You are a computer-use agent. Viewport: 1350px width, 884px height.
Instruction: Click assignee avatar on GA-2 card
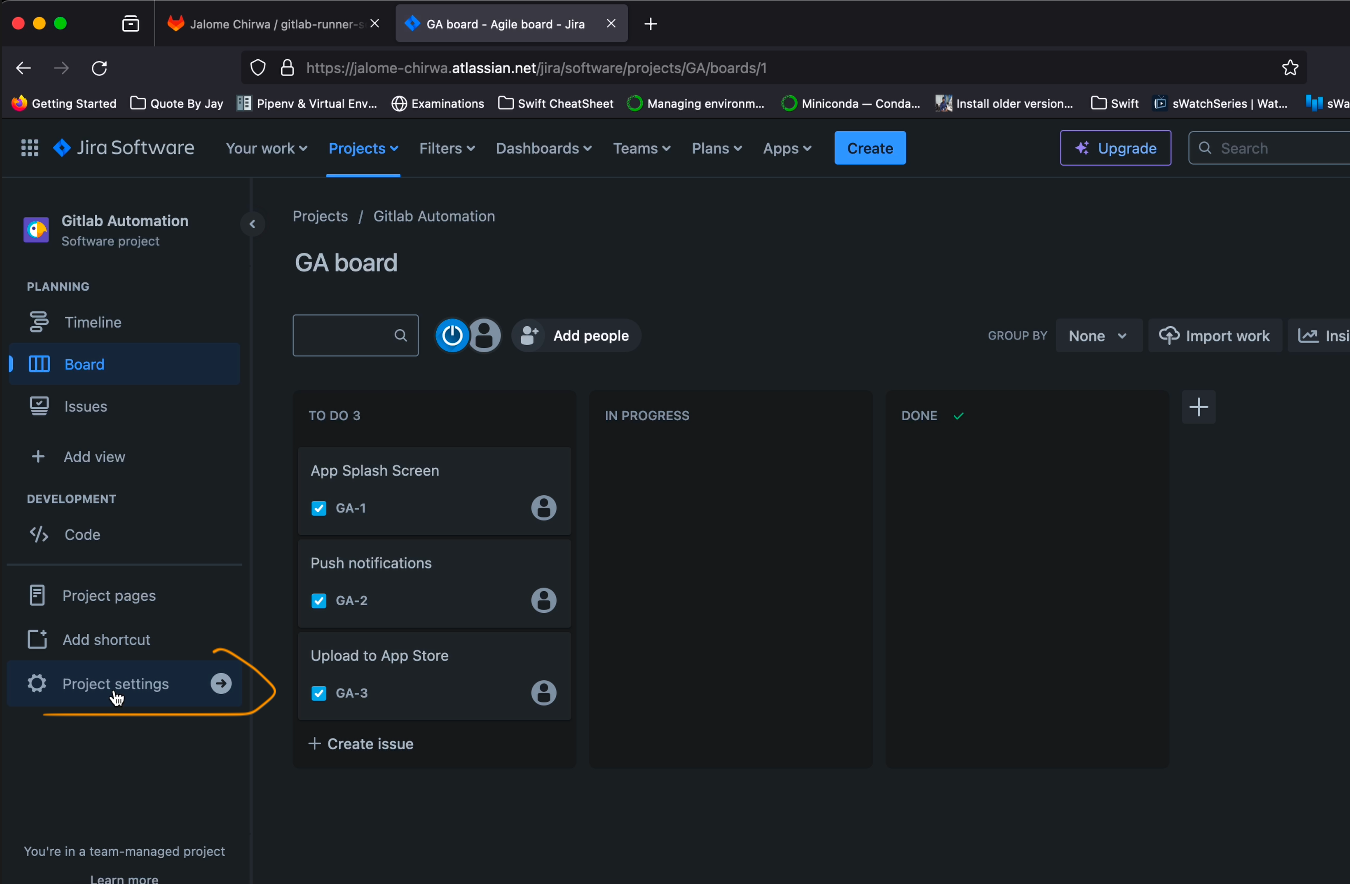544,600
